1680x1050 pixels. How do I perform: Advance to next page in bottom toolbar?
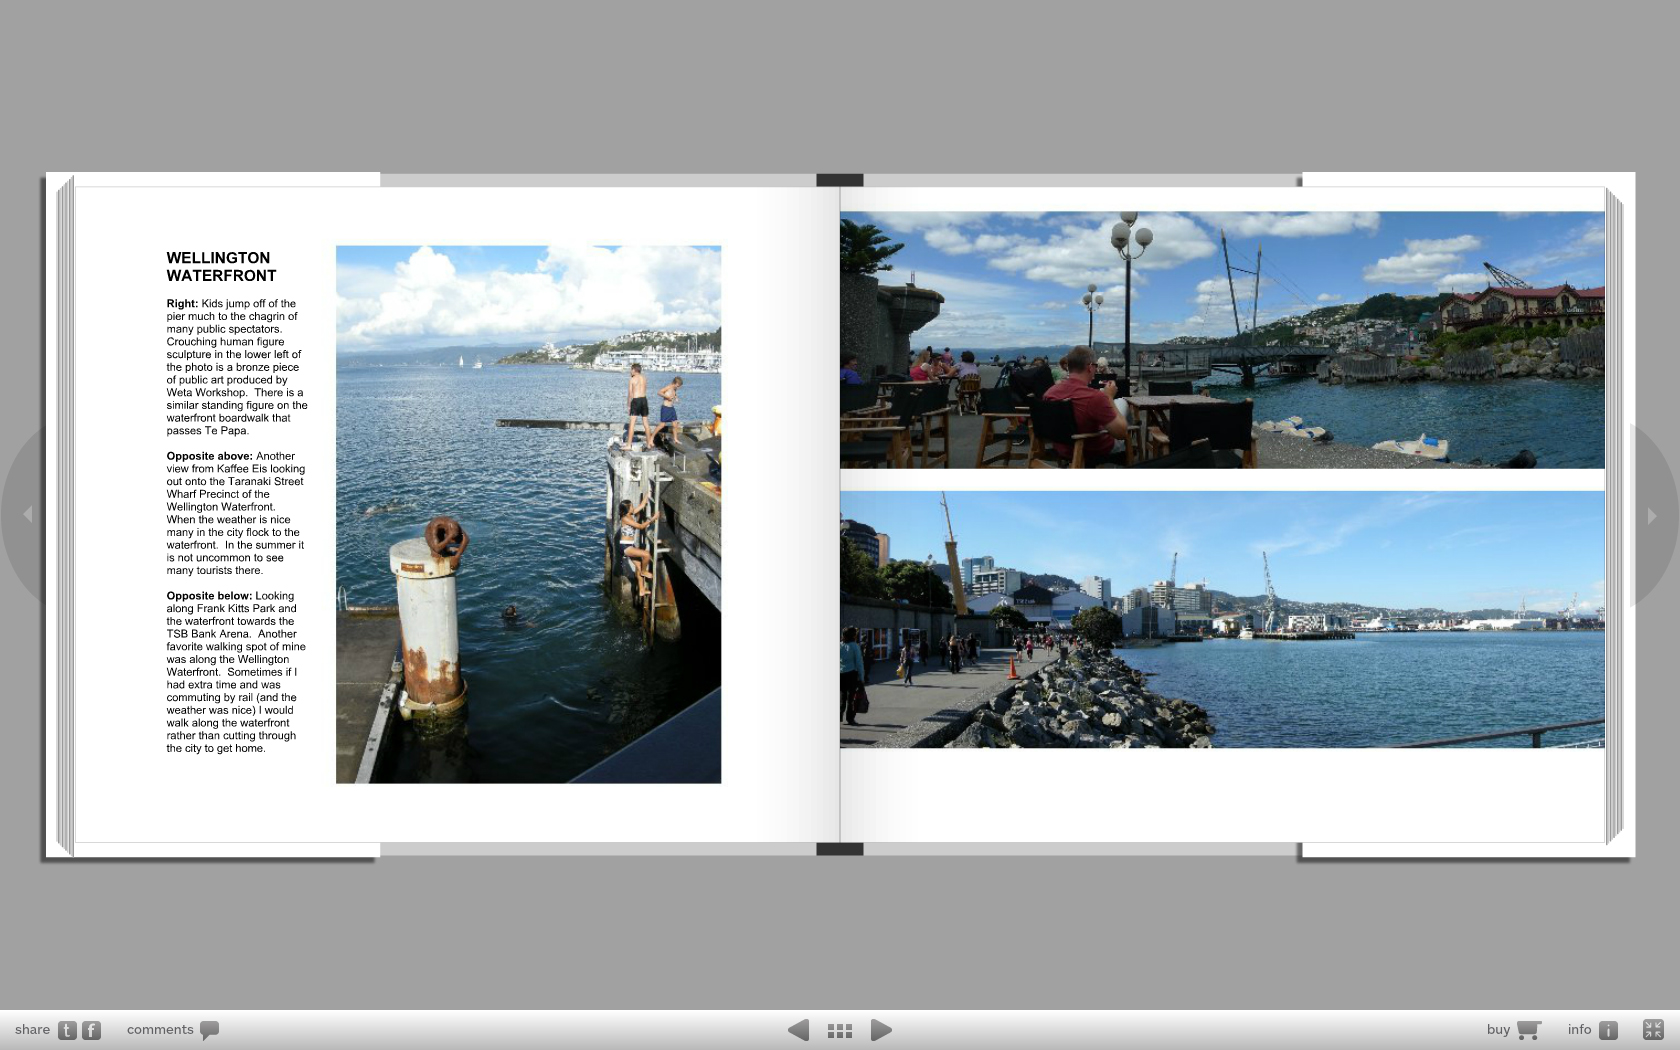pyautogui.click(x=881, y=1030)
